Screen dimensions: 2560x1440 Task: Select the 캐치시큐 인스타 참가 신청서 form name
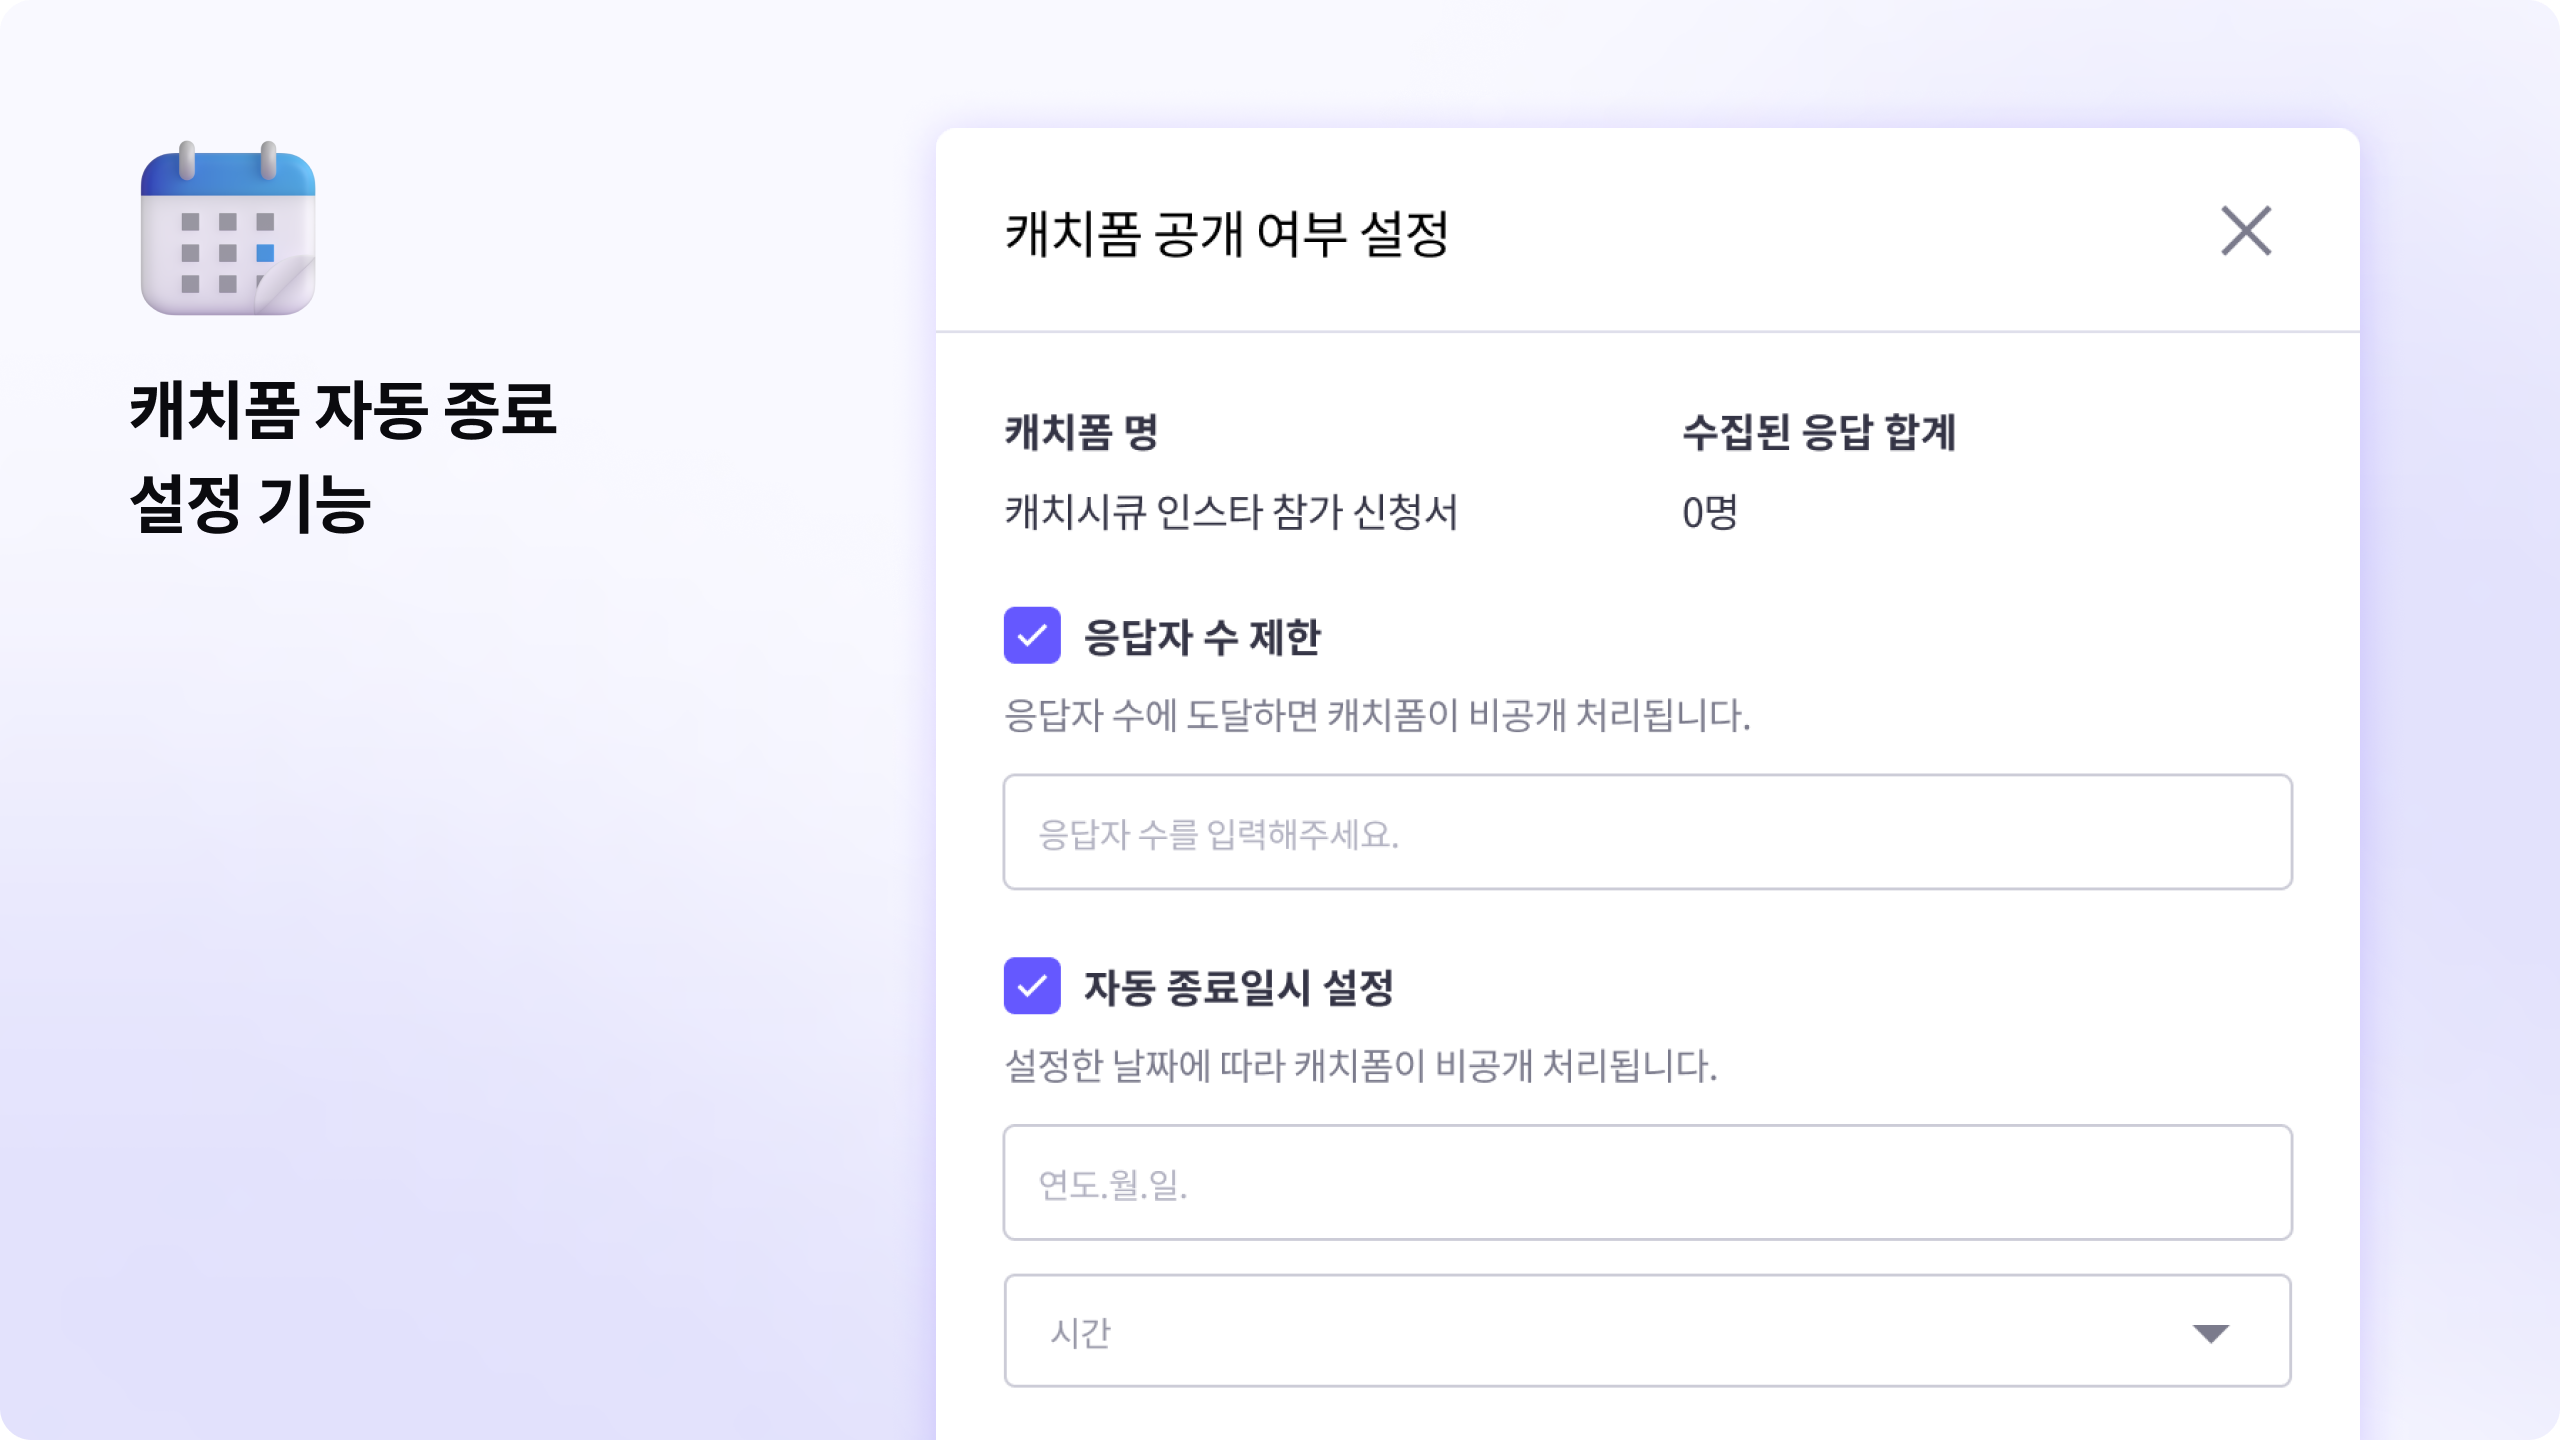1231,512
